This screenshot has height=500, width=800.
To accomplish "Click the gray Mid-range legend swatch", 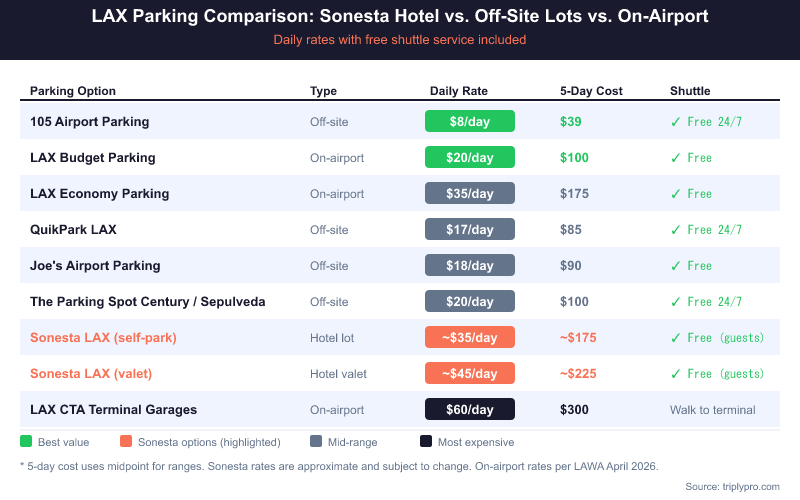I will 316,442.
